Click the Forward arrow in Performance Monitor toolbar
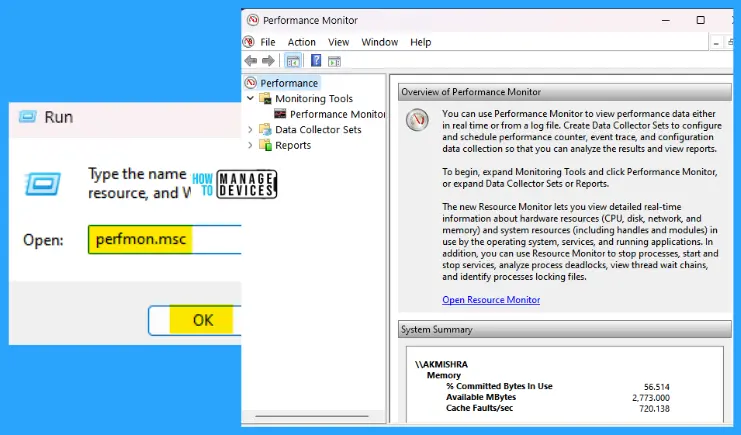The width and height of the screenshot is (741, 435). click(268, 61)
